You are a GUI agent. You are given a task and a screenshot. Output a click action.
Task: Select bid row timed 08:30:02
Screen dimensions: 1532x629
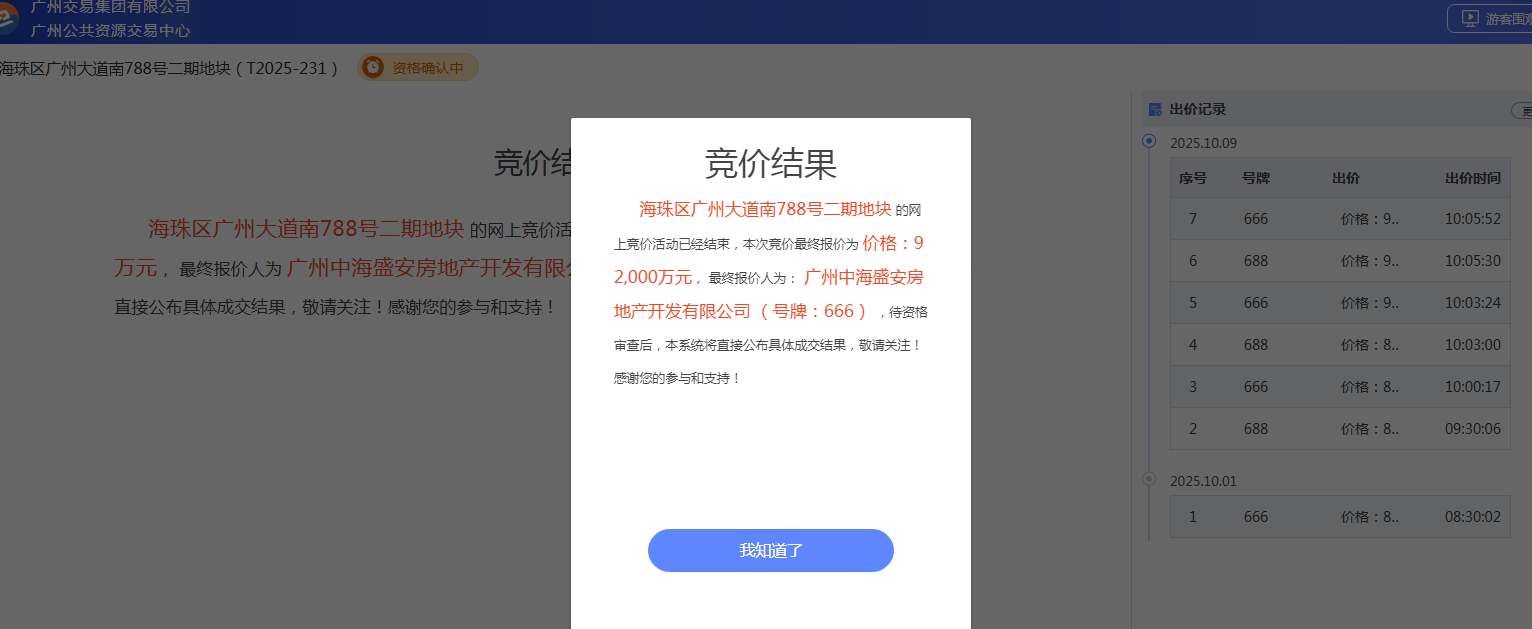click(1340, 517)
